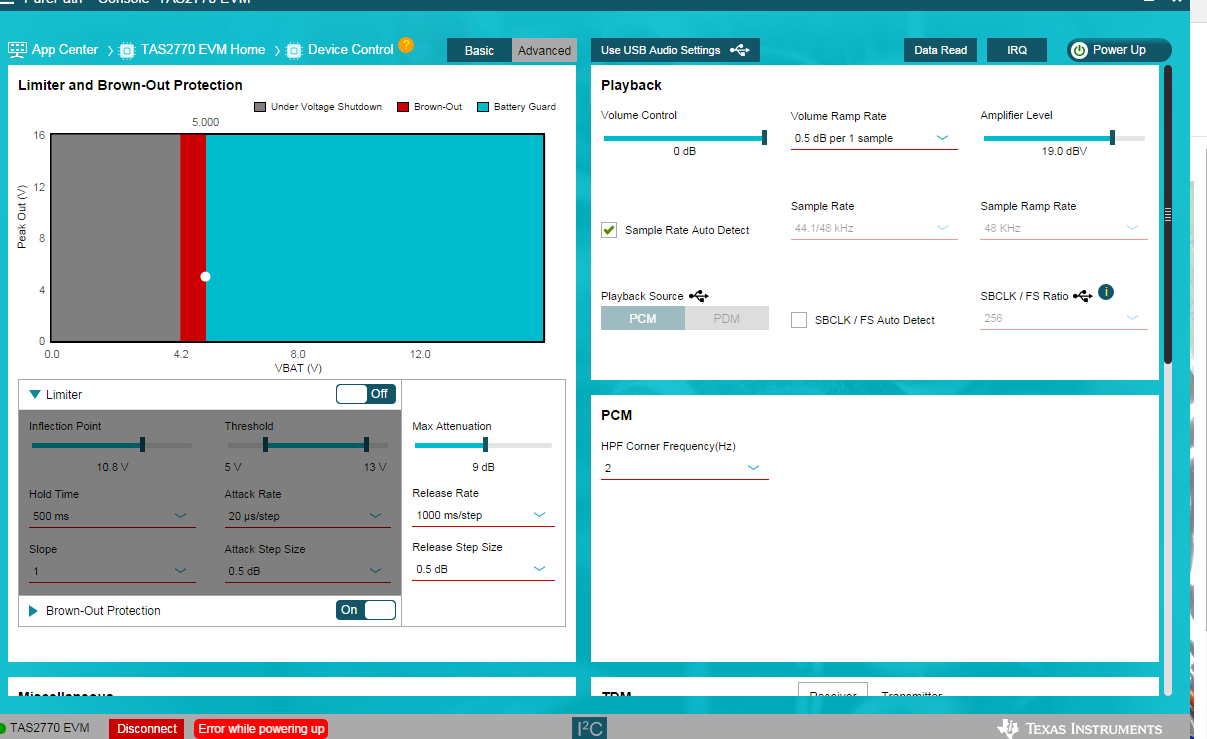1207x739 pixels.
Task: Open the IRQ button
Action: pyautogui.click(x=1017, y=50)
